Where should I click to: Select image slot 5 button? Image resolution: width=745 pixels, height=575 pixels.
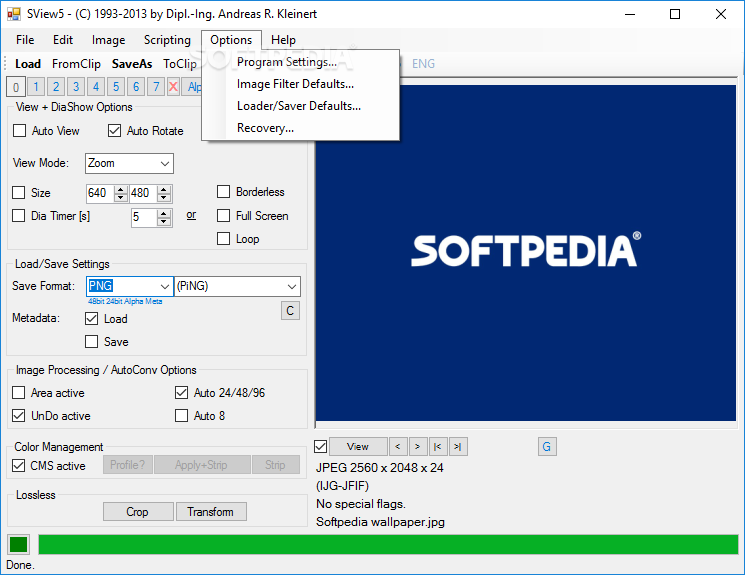coord(116,87)
